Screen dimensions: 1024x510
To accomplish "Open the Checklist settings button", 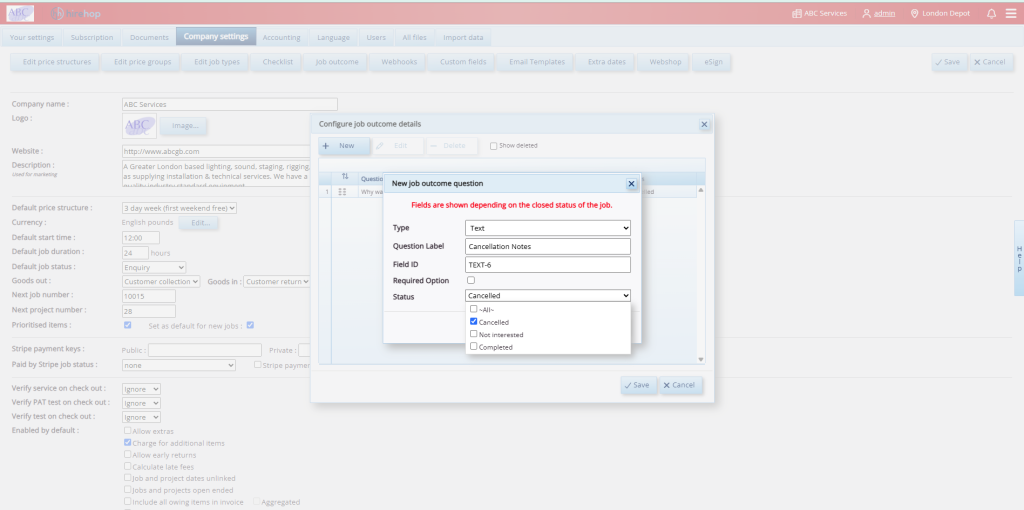I will [x=278, y=62].
